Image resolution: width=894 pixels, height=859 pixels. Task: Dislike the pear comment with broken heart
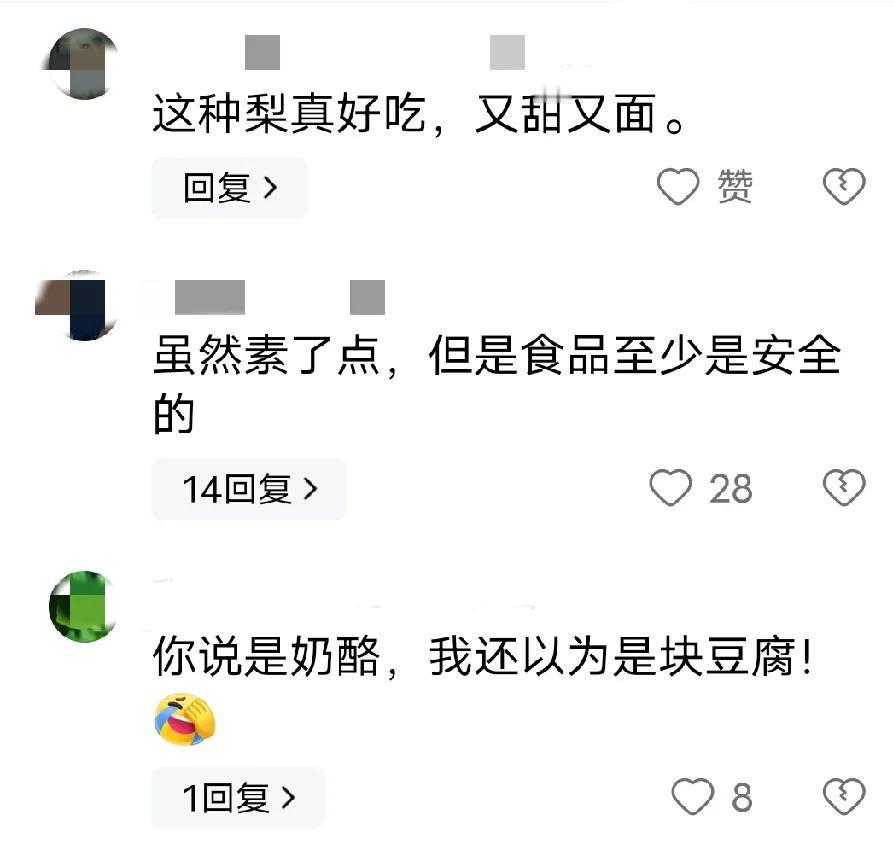point(844,186)
